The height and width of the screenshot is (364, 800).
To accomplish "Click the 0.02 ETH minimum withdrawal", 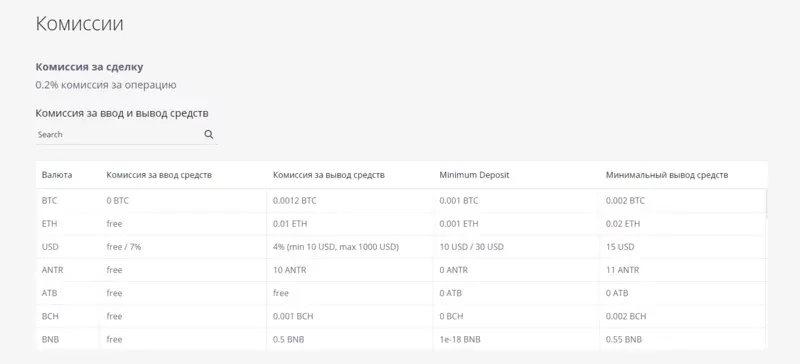I will point(622,224).
